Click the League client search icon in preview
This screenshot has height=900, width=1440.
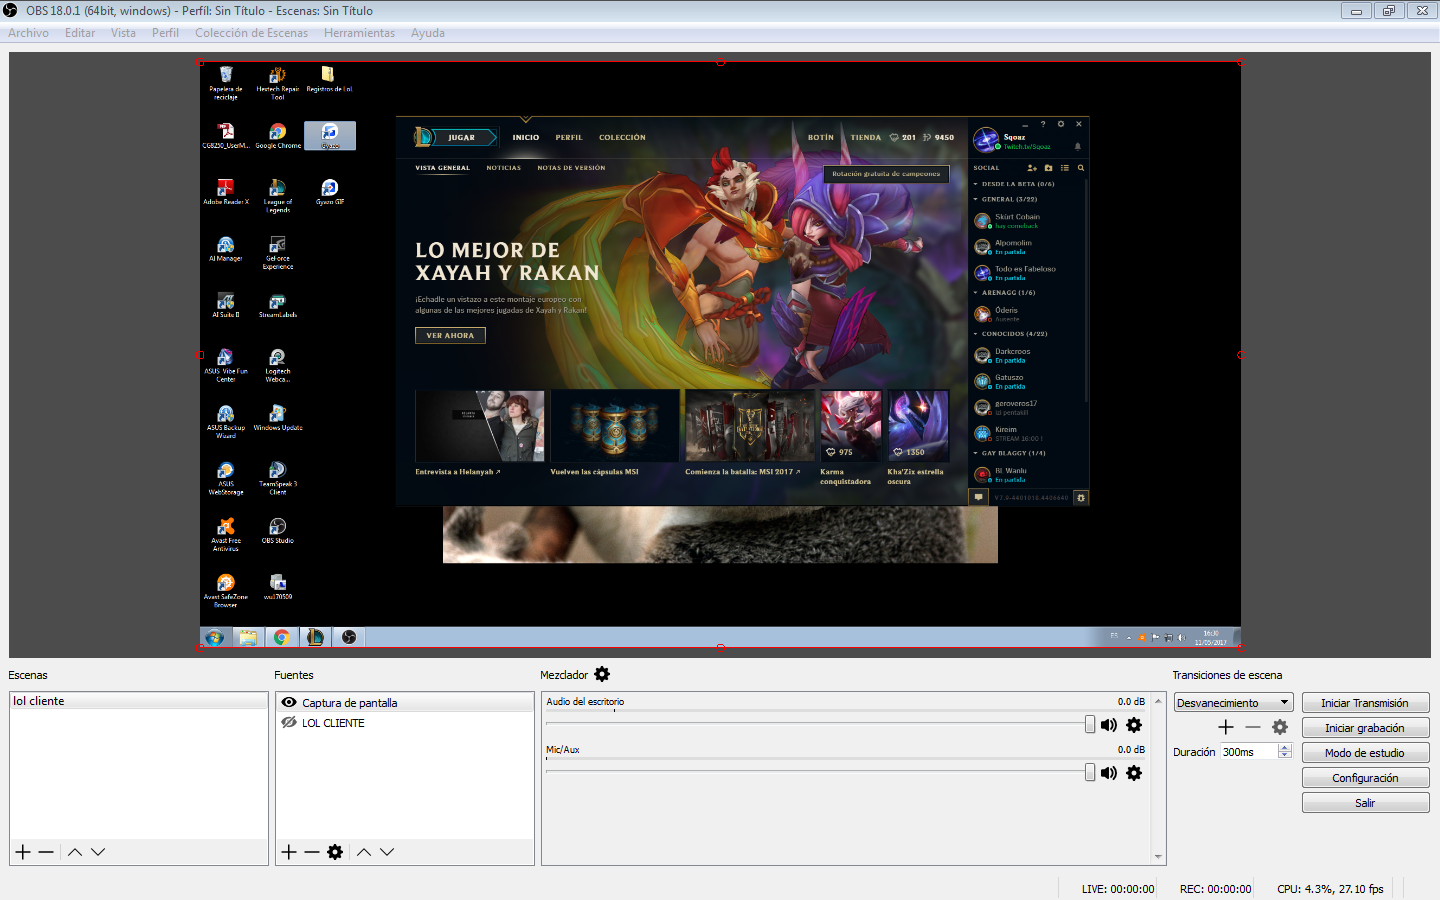pos(1081,168)
